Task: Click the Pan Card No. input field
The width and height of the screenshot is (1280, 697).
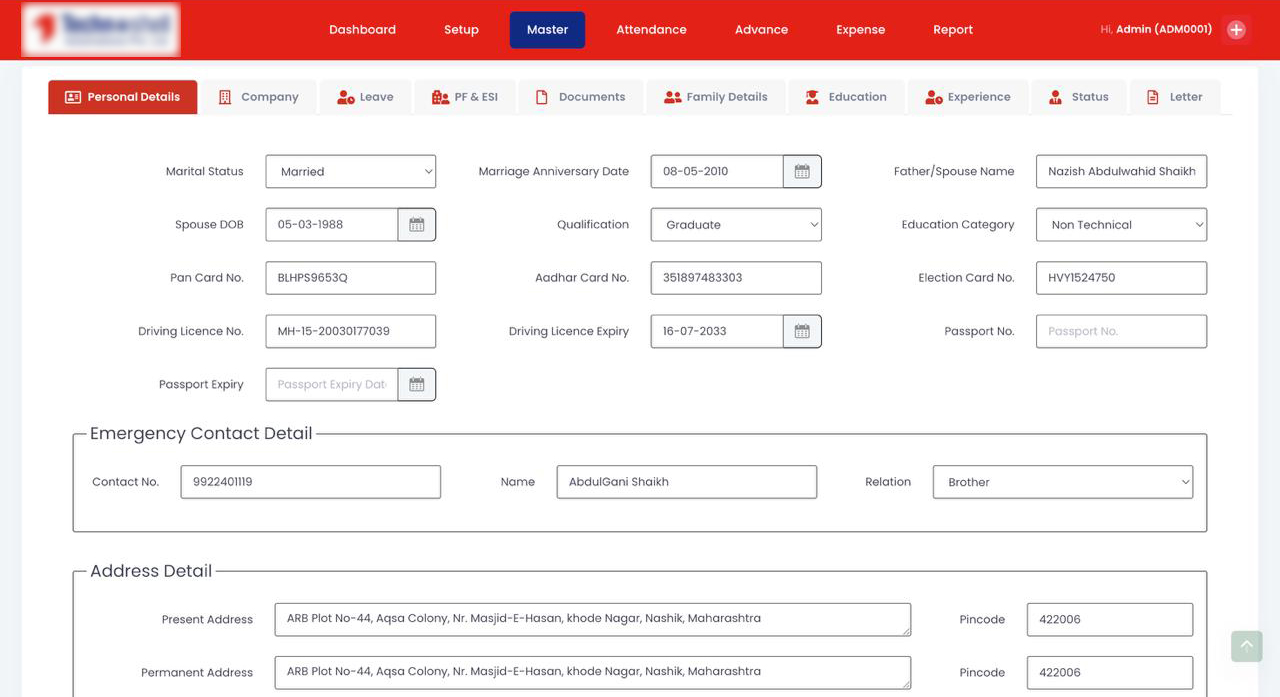Action: tap(350, 277)
